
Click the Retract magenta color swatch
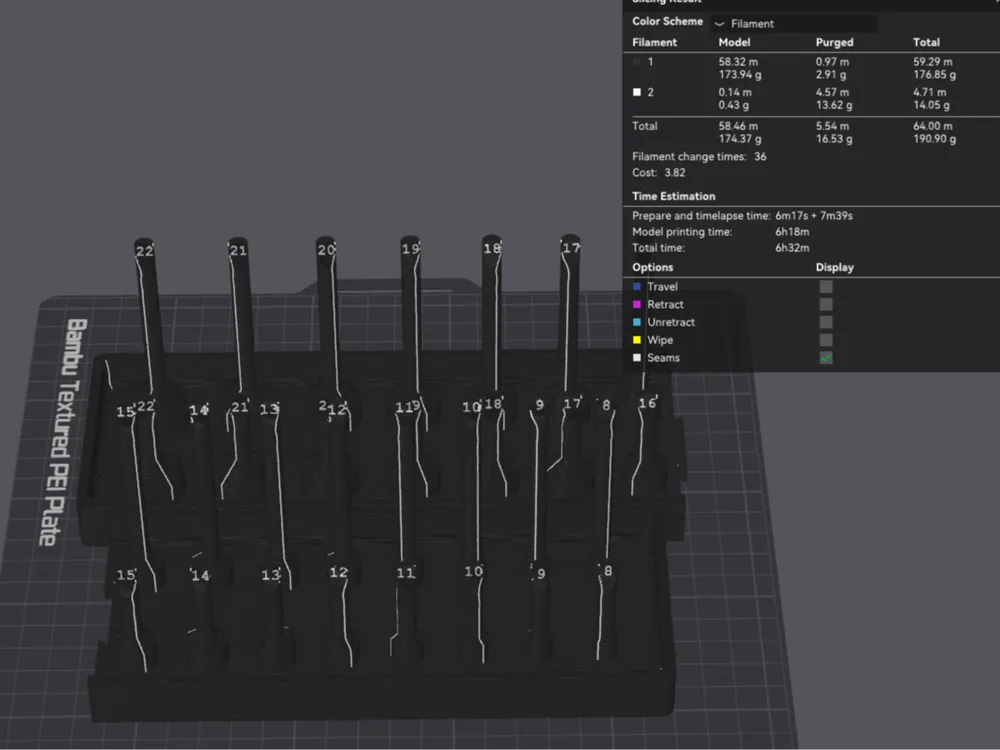click(x=636, y=305)
